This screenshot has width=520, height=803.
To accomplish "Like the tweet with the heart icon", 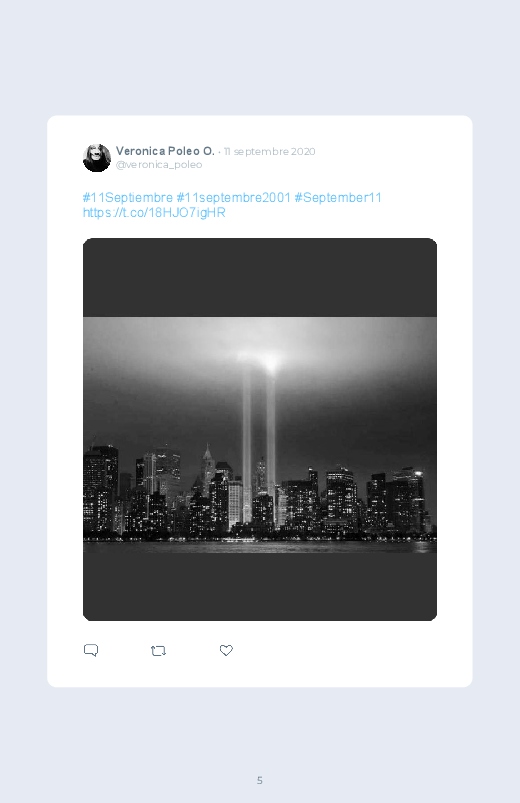I will [x=226, y=650].
